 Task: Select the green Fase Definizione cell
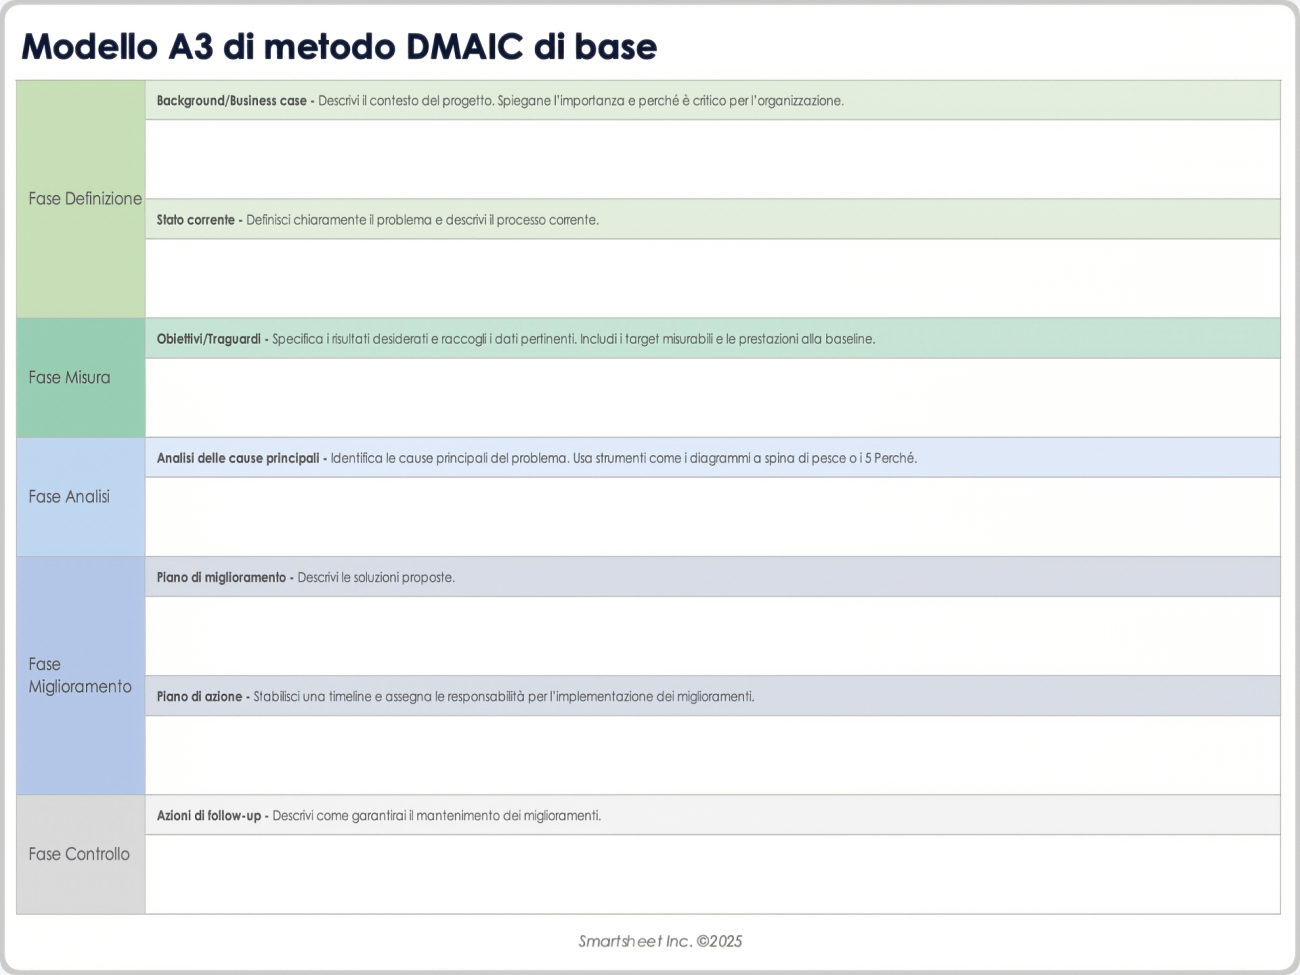tap(81, 199)
